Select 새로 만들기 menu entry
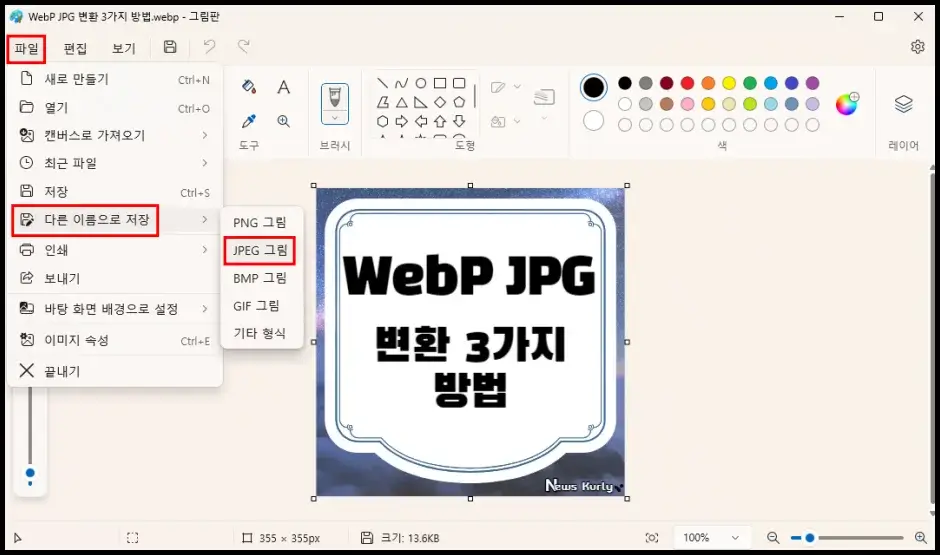Viewport: 940px width, 555px height. [x=115, y=79]
